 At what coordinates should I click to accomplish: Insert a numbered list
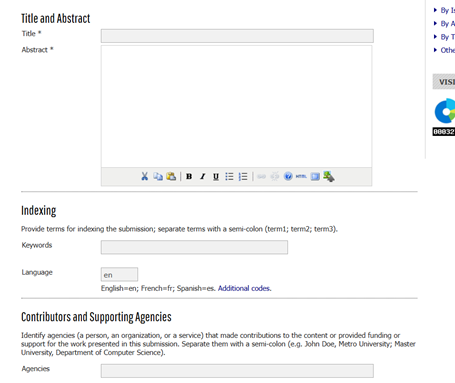pyautogui.click(x=243, y=176)
